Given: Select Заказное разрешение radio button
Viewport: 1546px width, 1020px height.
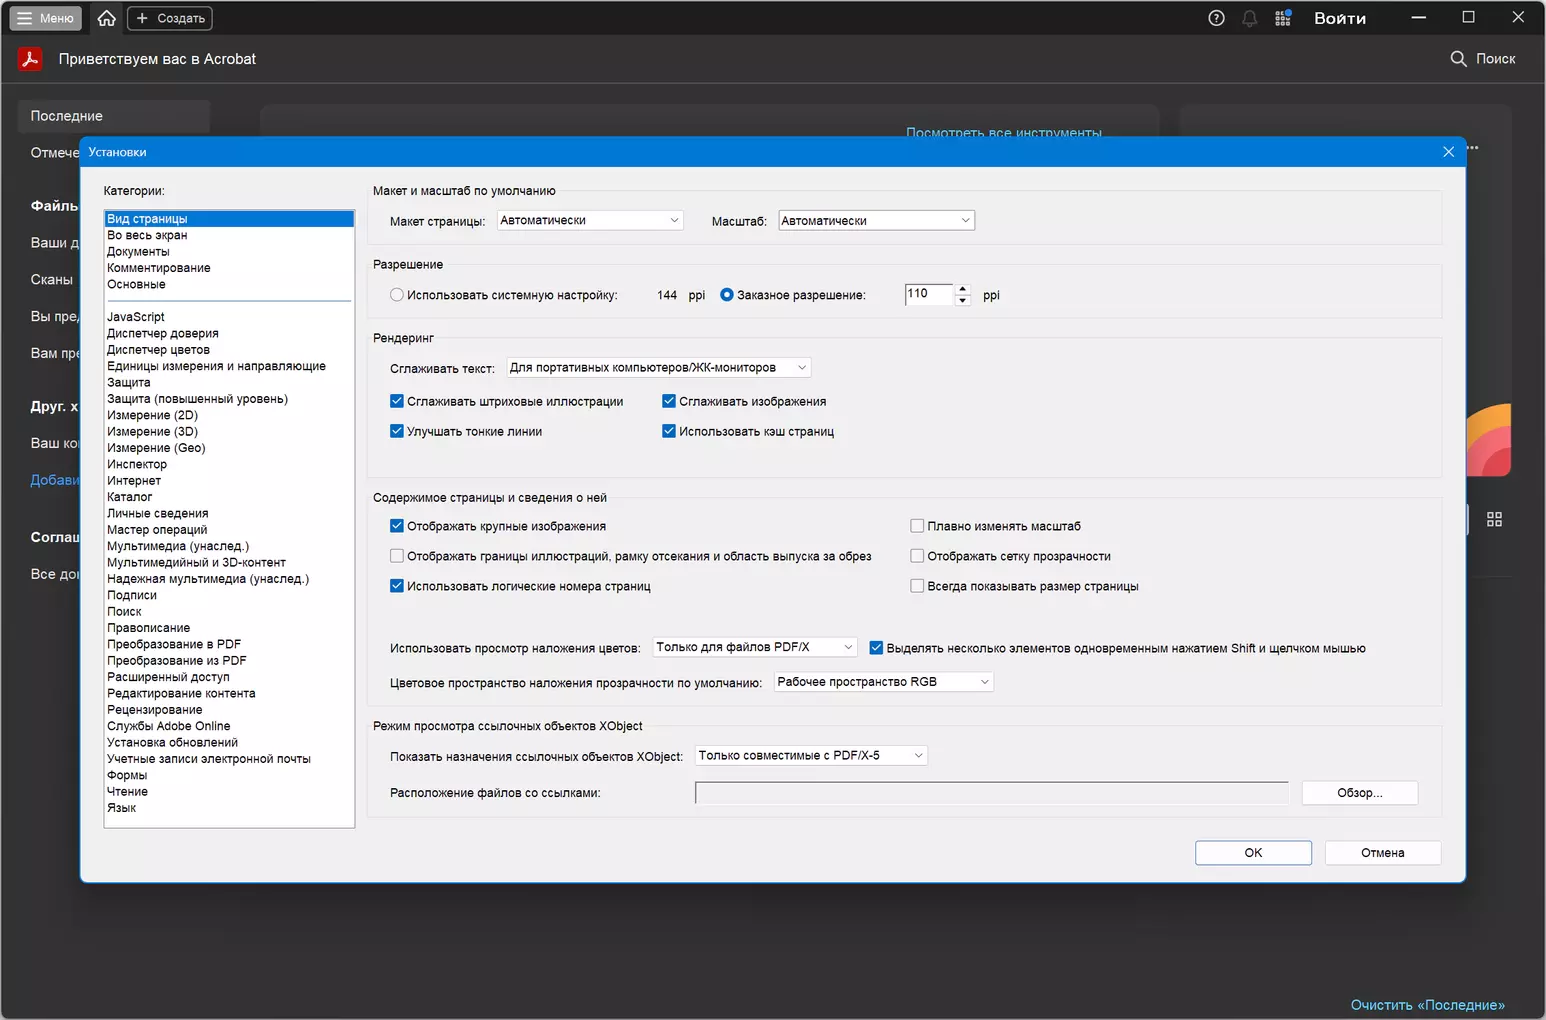Looking at the screenshot, I should tap(727, 295).
